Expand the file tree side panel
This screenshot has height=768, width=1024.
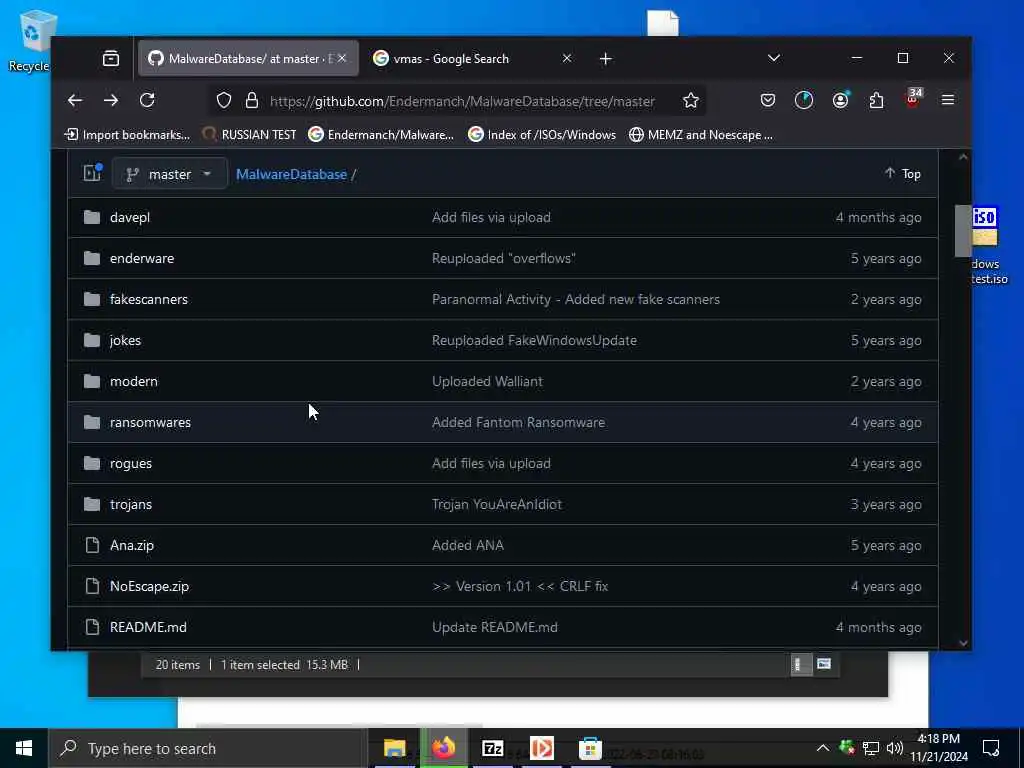point(92,173)
